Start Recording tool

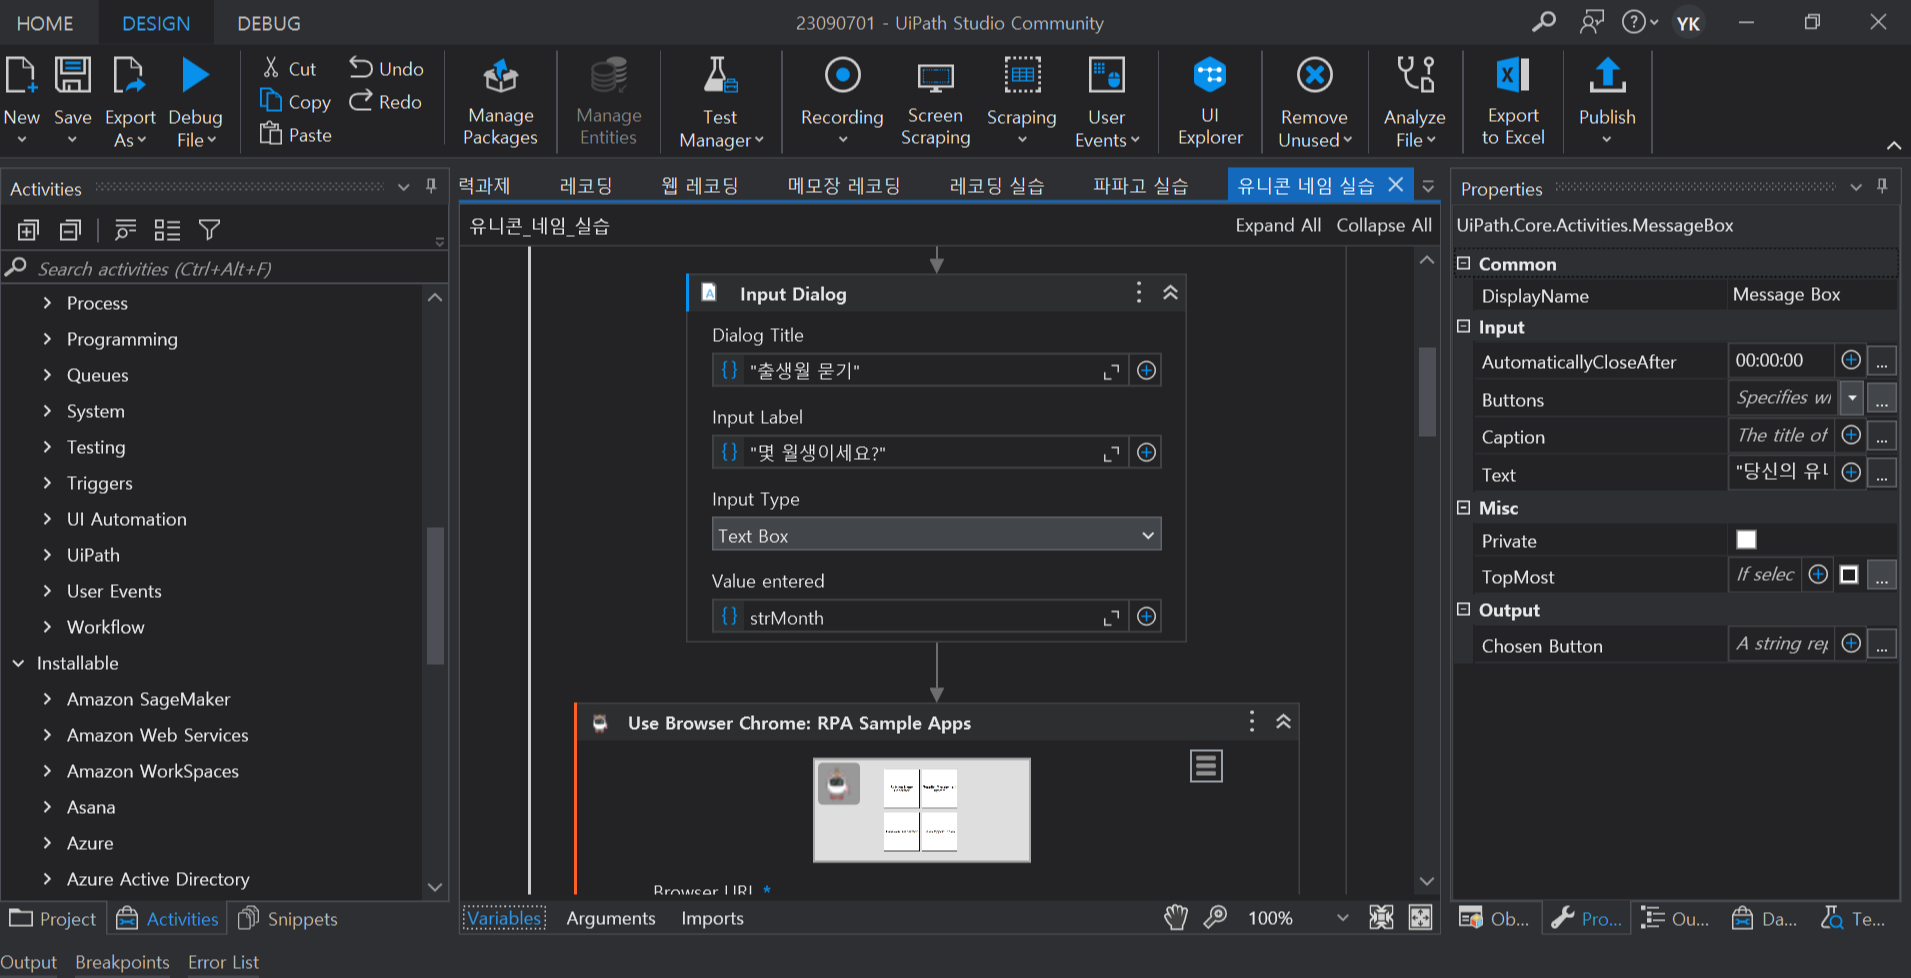(x=842, y=102)
